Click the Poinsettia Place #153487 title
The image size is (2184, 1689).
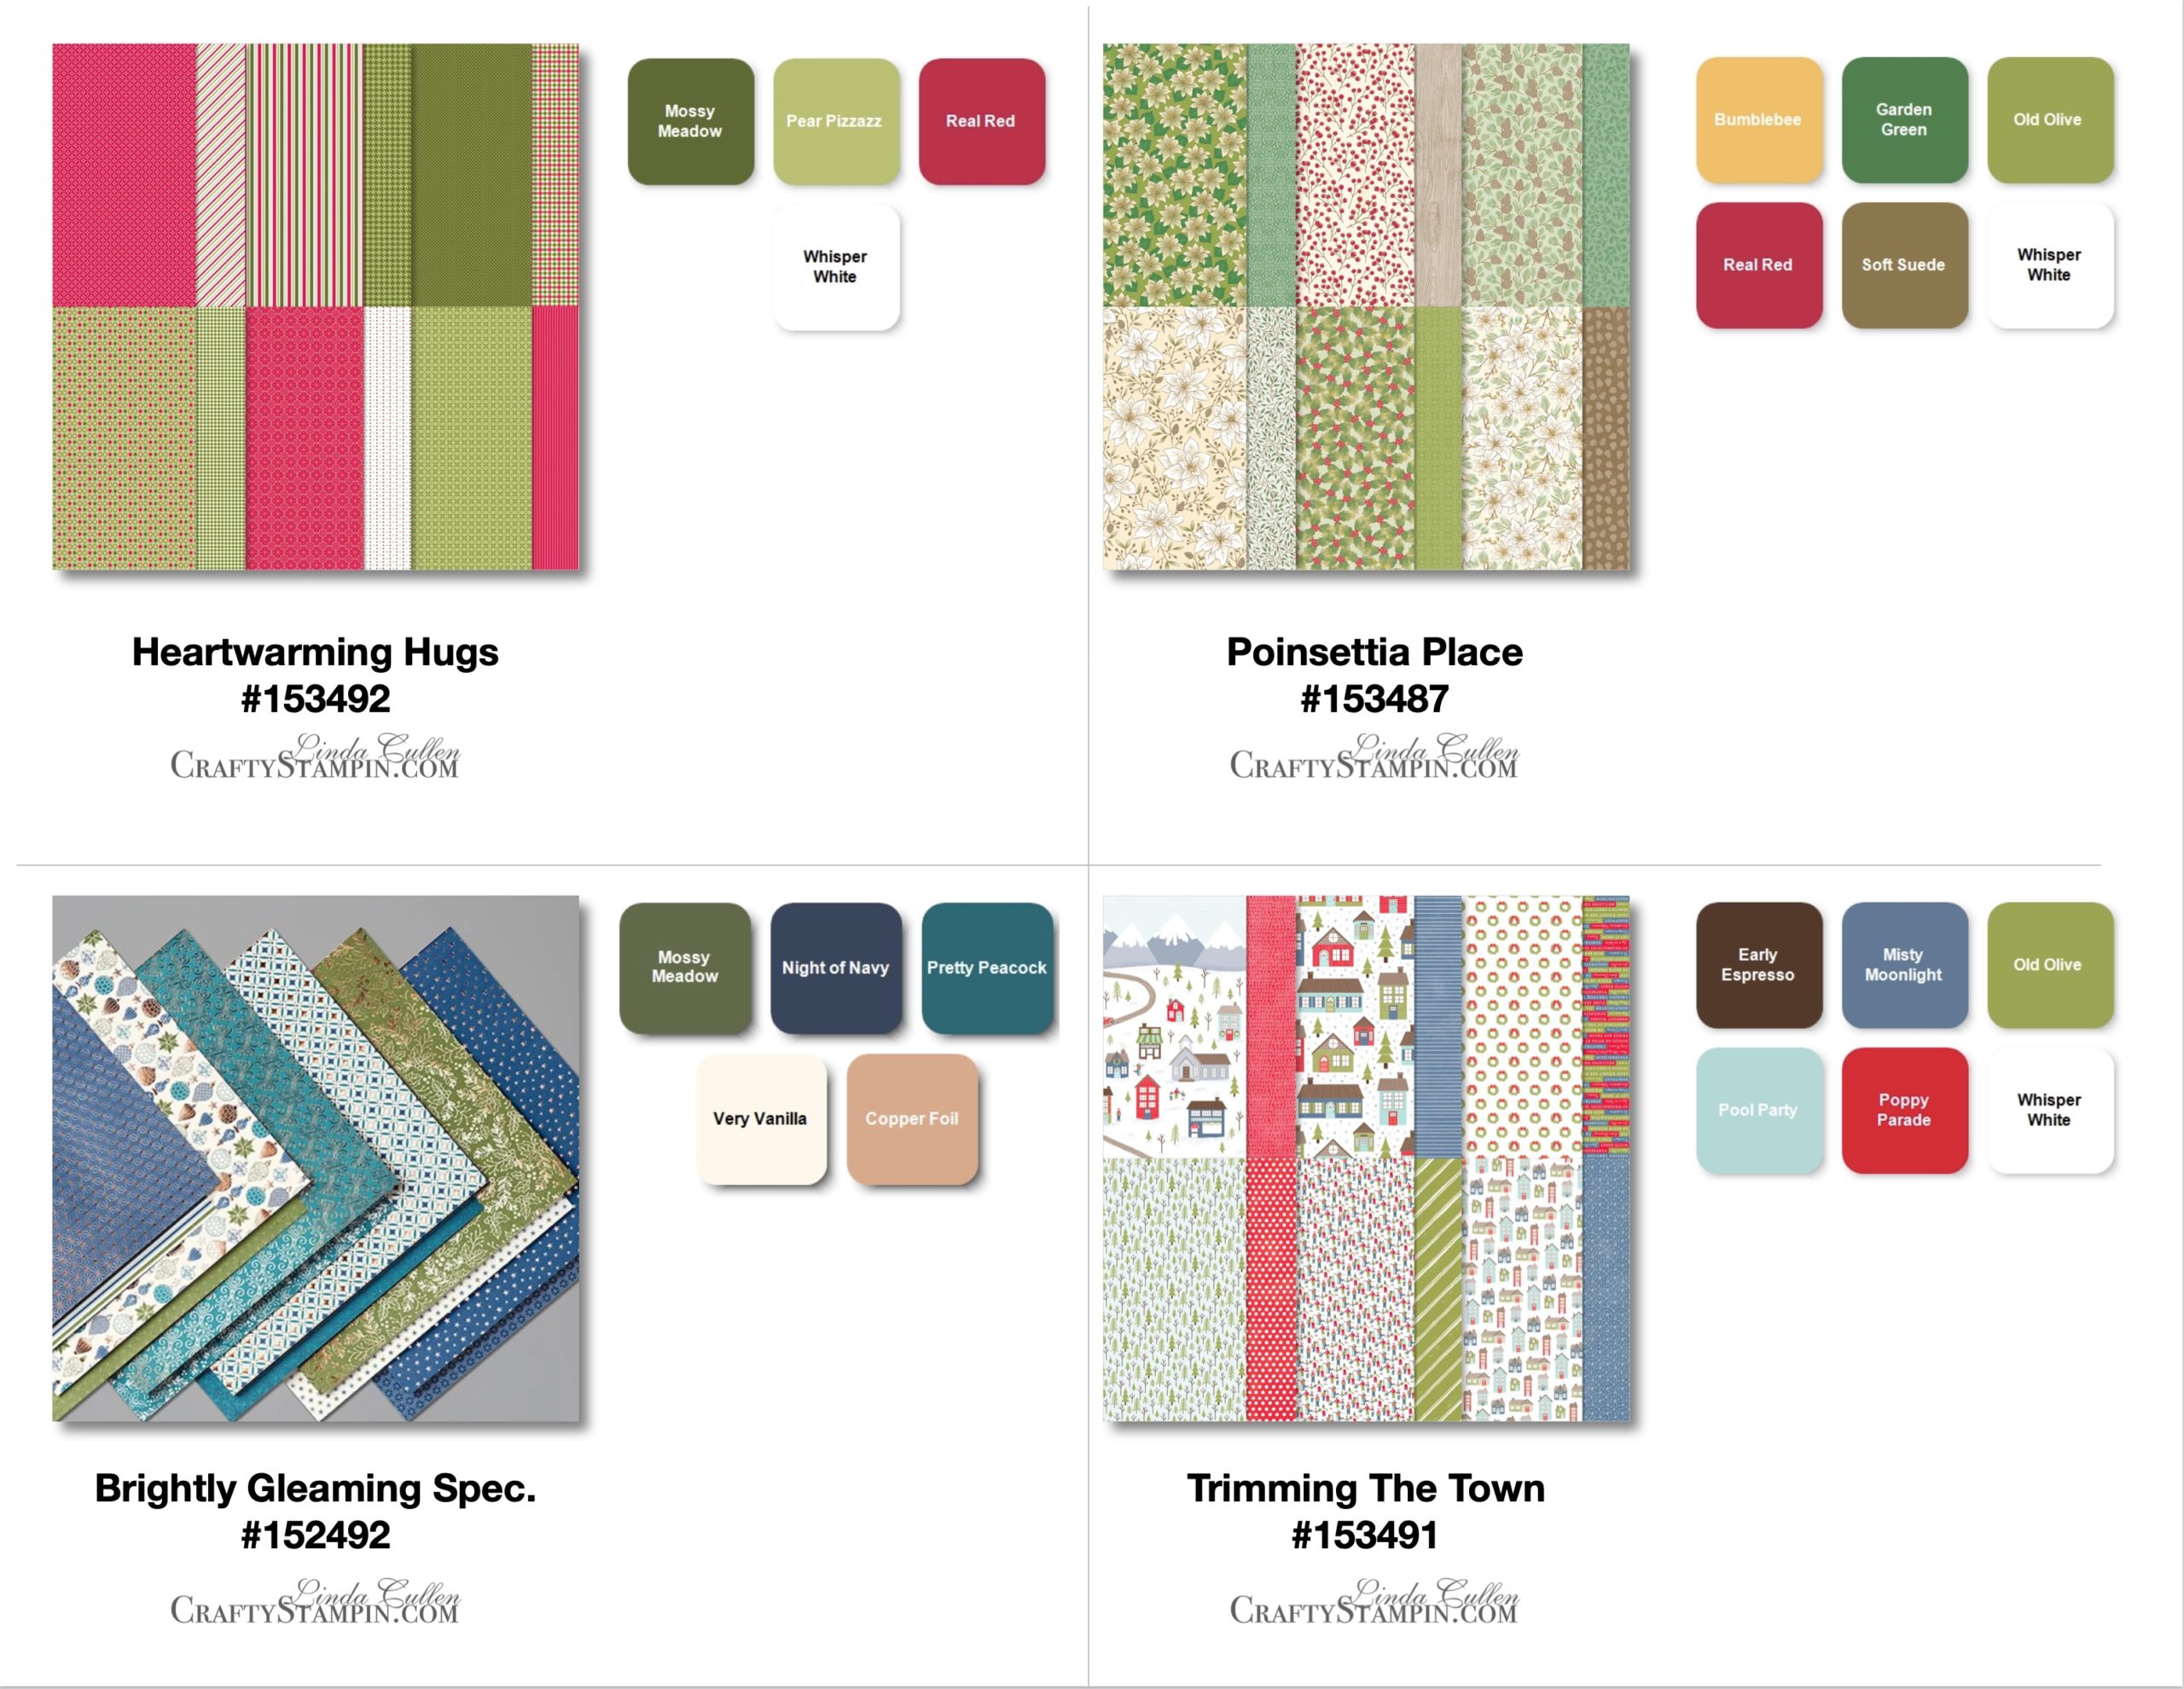pyautogui.click(x=1374, y=675)
